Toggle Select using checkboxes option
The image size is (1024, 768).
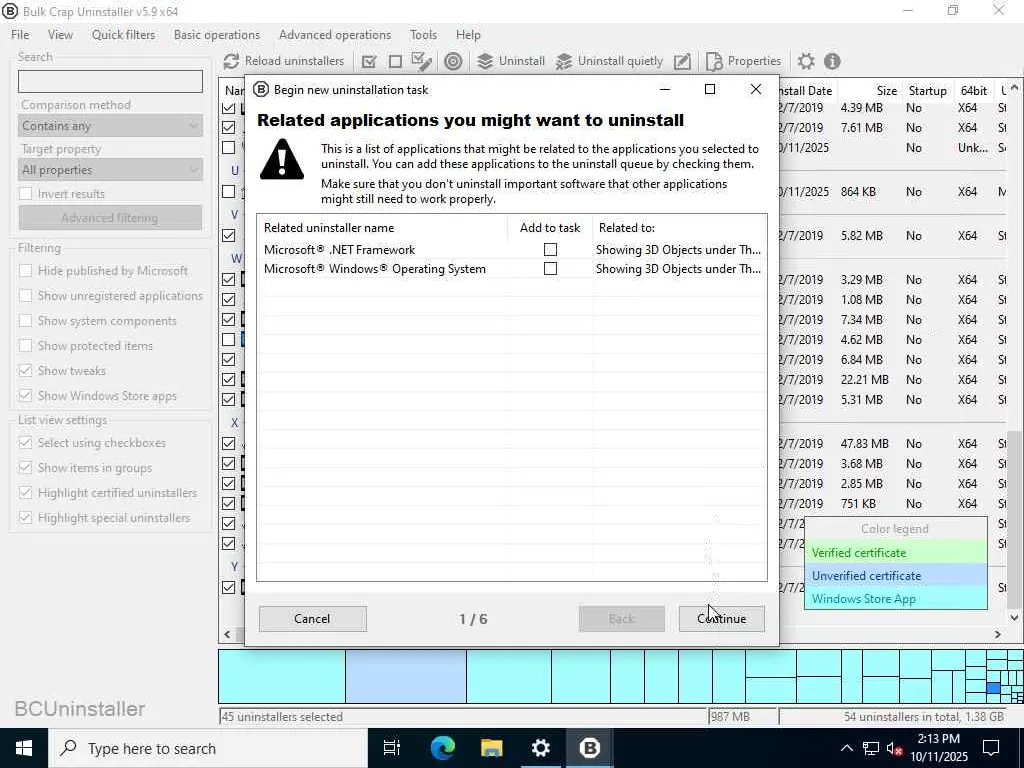(x=25, y=443)
